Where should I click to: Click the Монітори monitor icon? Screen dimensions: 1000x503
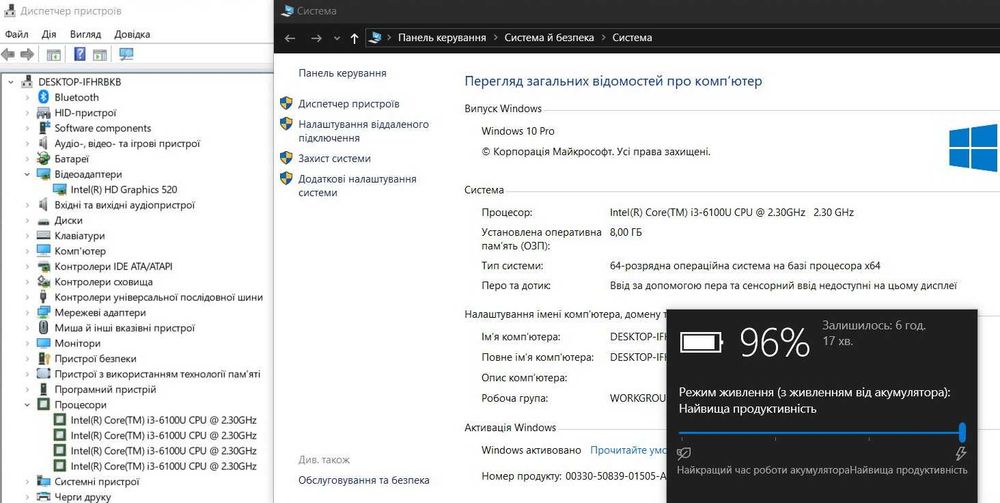tap(43, 343)
